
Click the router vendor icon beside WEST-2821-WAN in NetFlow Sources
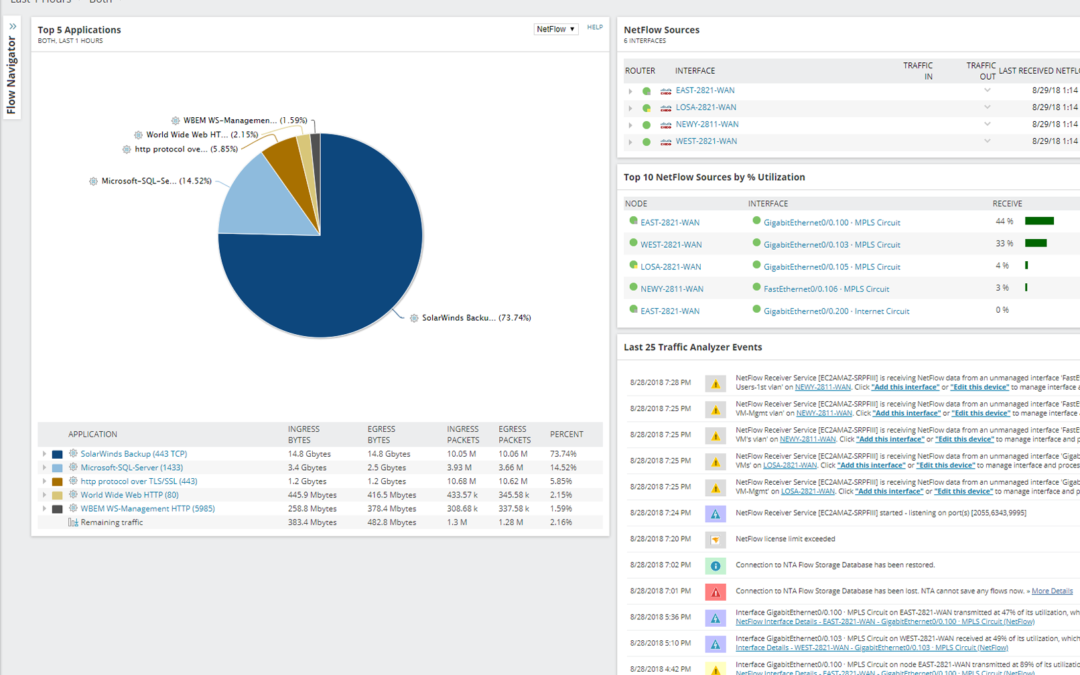(665, 142)
